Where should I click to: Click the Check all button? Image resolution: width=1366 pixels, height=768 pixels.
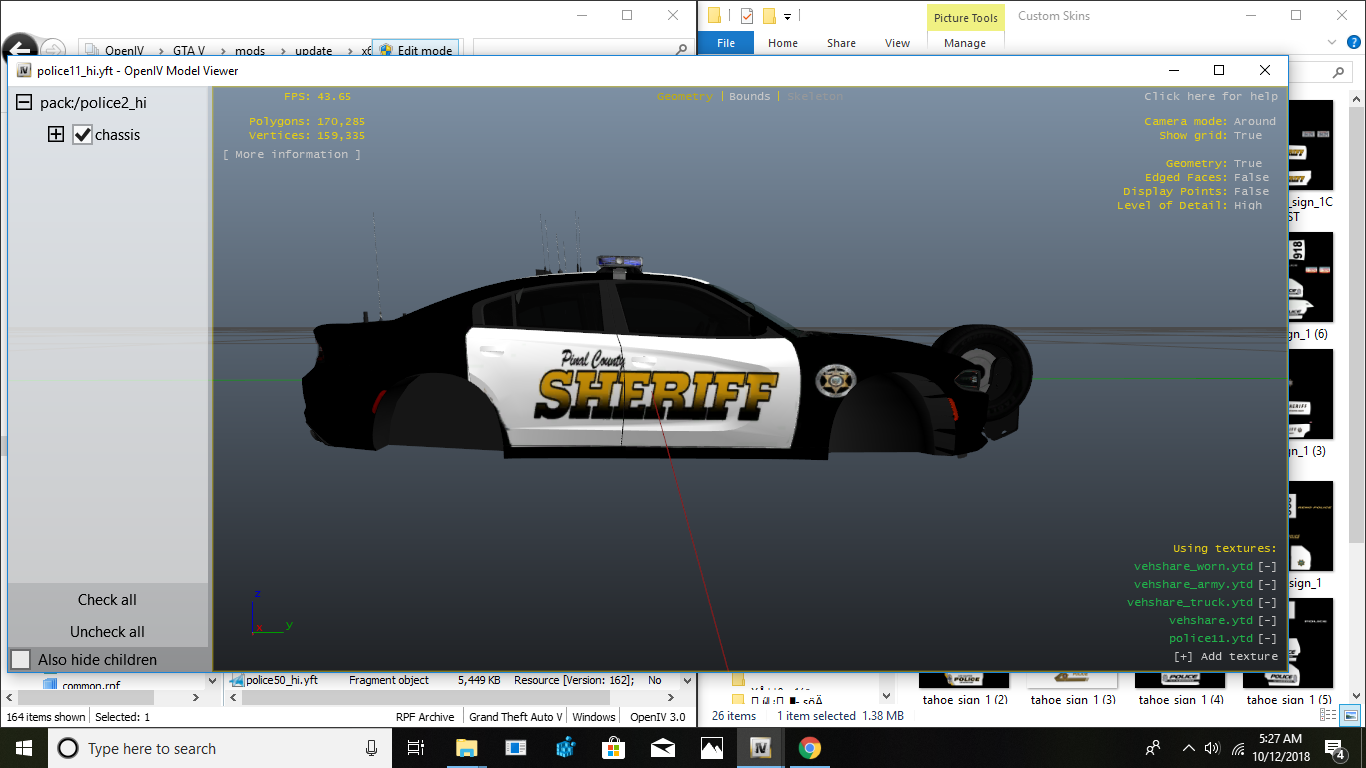107,600
